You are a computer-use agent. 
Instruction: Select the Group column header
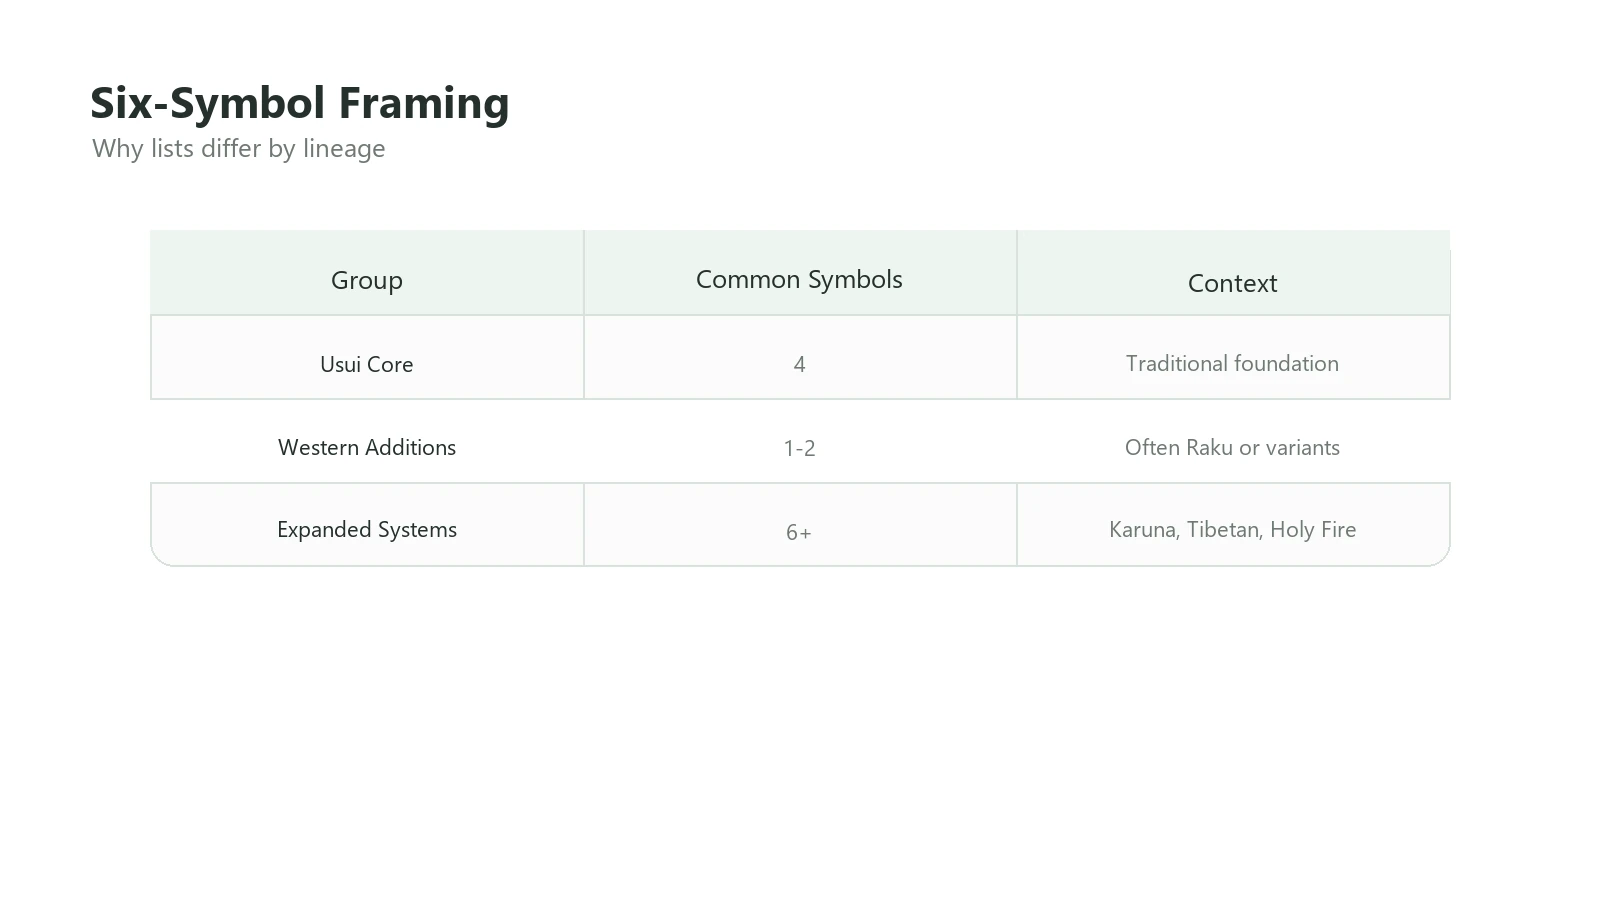[x=367, y=273]
